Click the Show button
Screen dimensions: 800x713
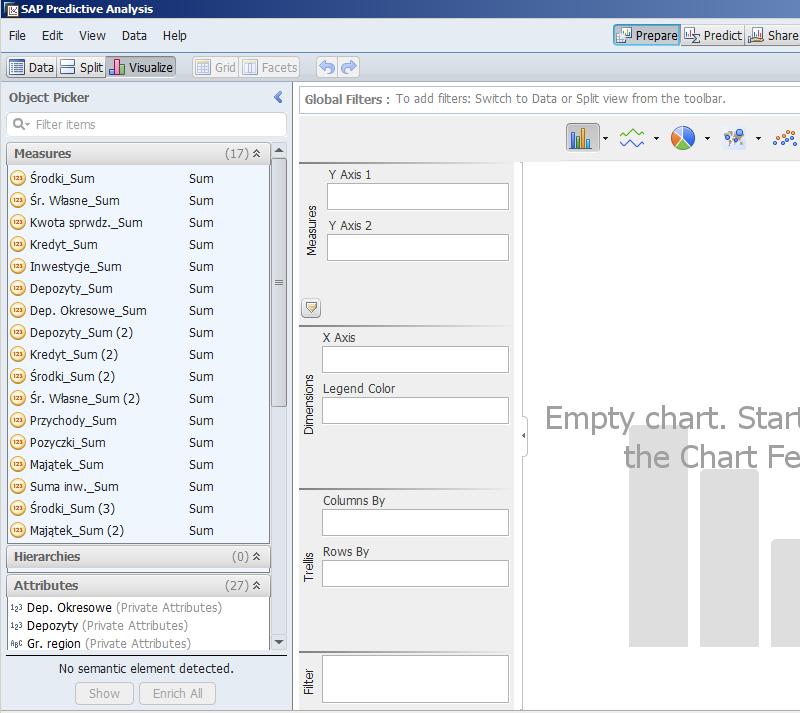(x=104, y=694)
